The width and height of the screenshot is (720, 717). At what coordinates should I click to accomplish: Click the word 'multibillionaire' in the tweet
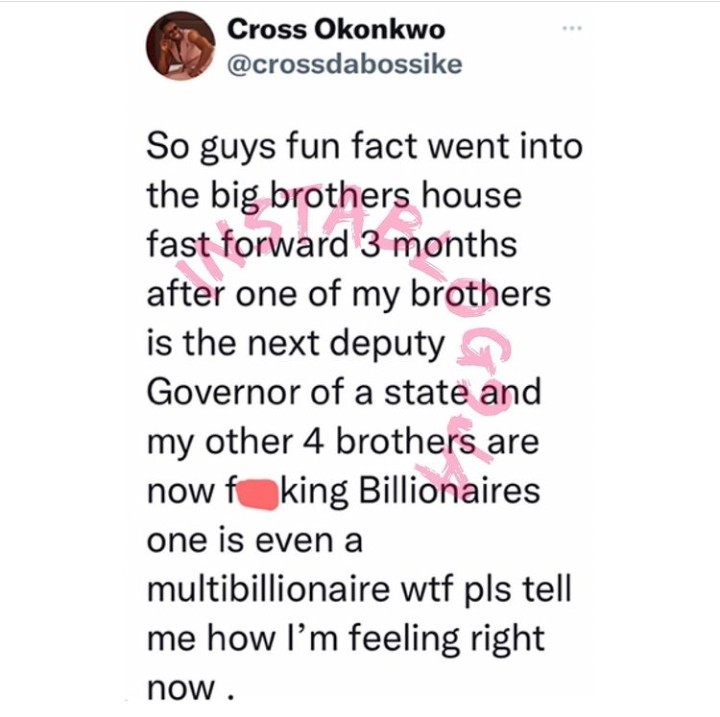click(x=269, y=589)
